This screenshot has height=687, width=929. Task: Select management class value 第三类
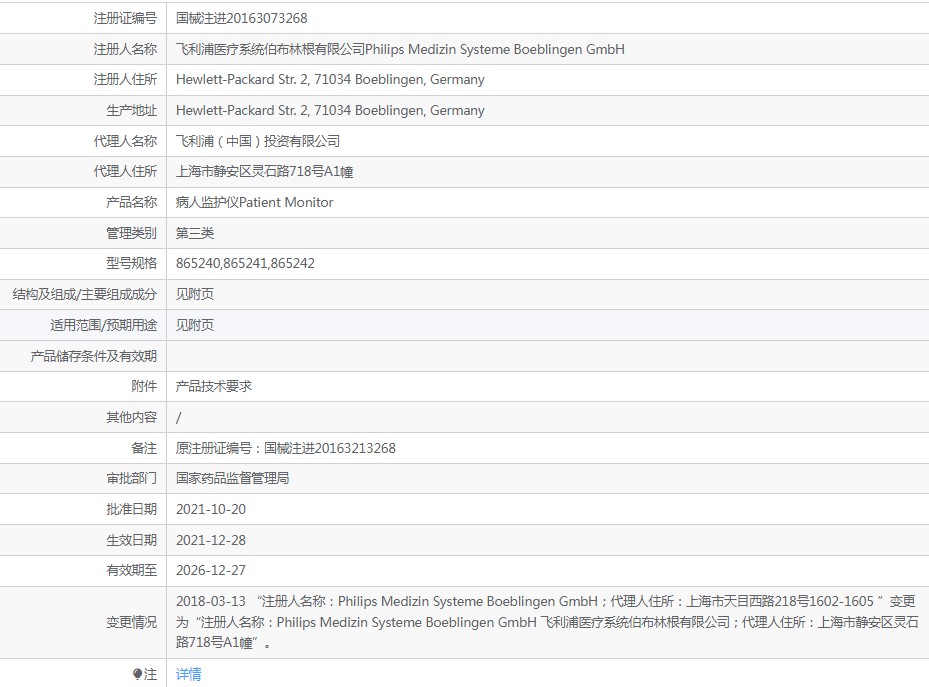click(195, 233)
